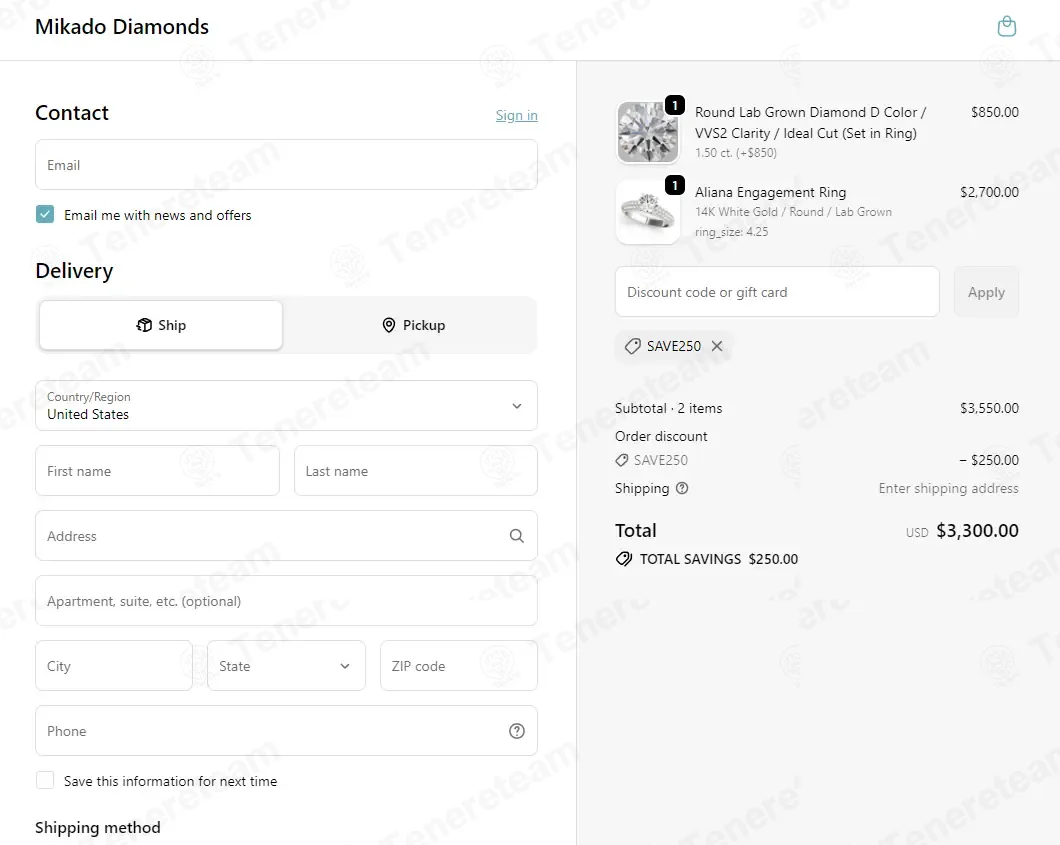Viewport: 1060px width, 845px height.
Task: Click into the Phone field
Action: click(286, 731)
